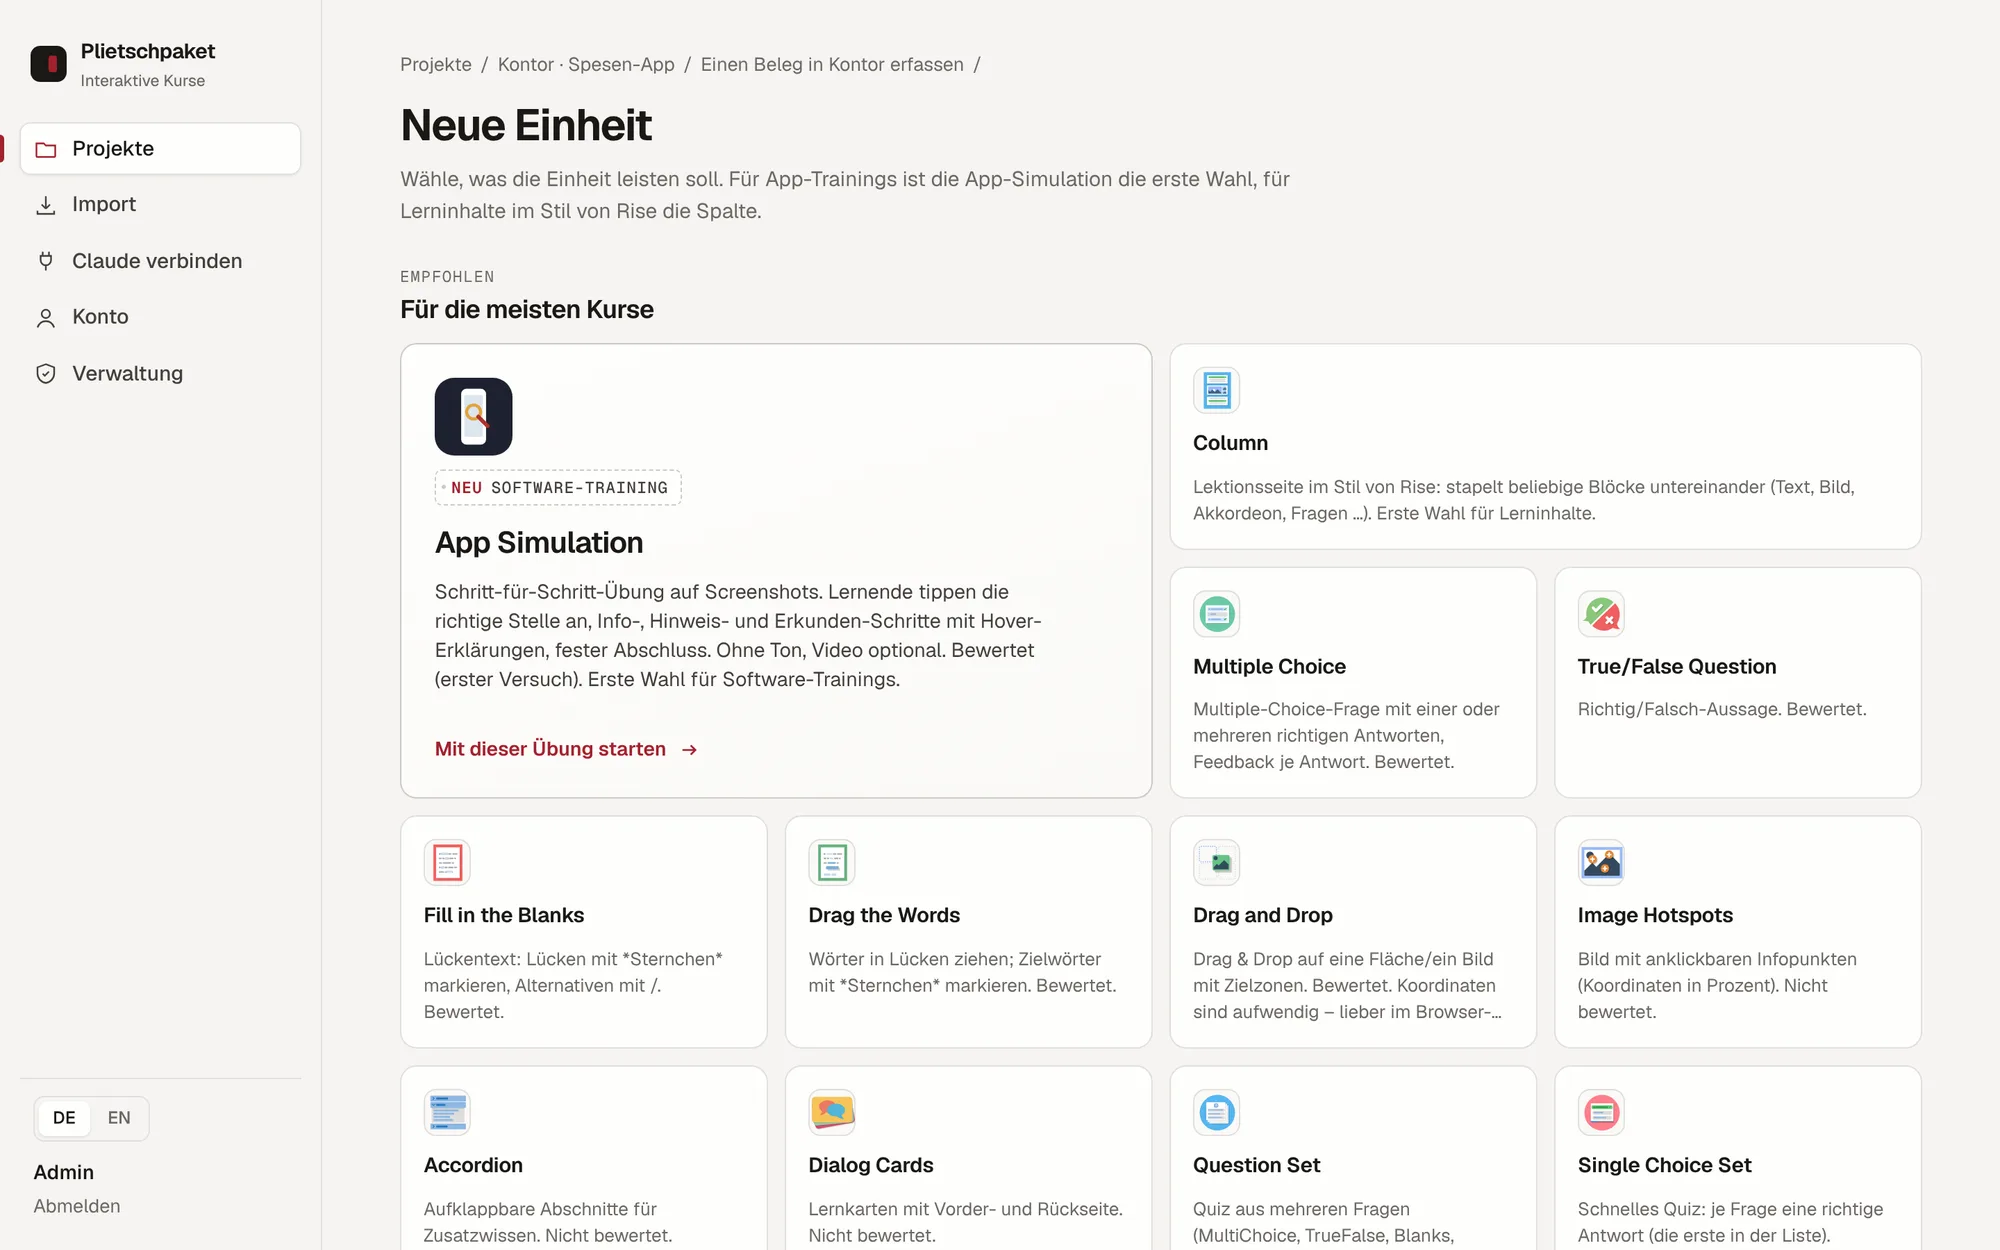Click the Accordion icon
Viewport: 2000px width, 1250px height.
click(x=447, y=1112)
